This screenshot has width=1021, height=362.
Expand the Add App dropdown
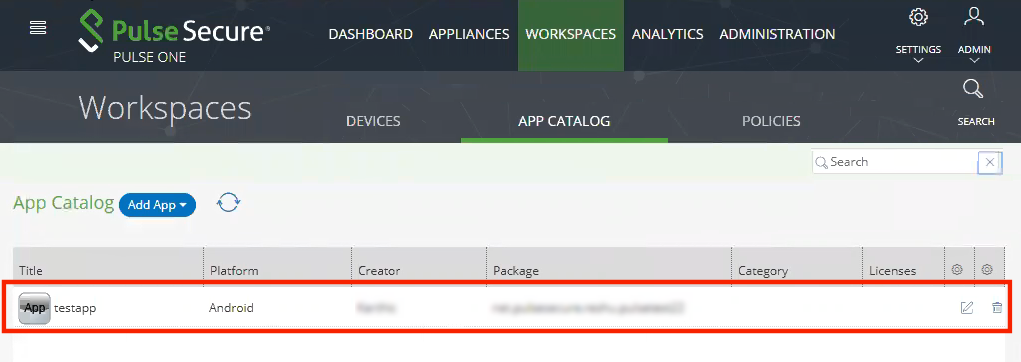(x=158, y=205)
